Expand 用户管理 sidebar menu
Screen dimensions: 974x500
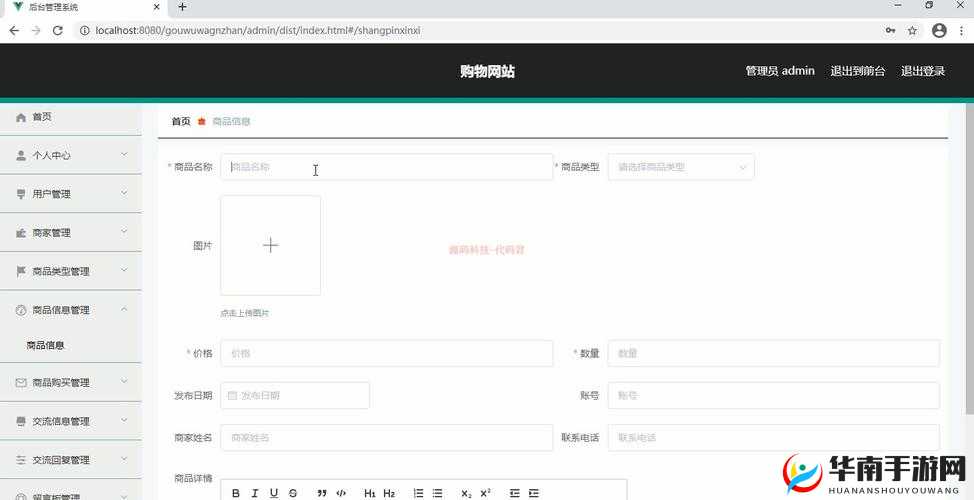(x=71, y=194)
